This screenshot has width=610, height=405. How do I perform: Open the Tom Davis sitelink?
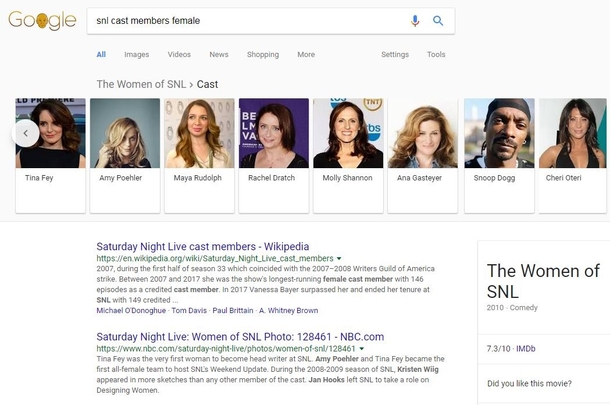point(189,310)
